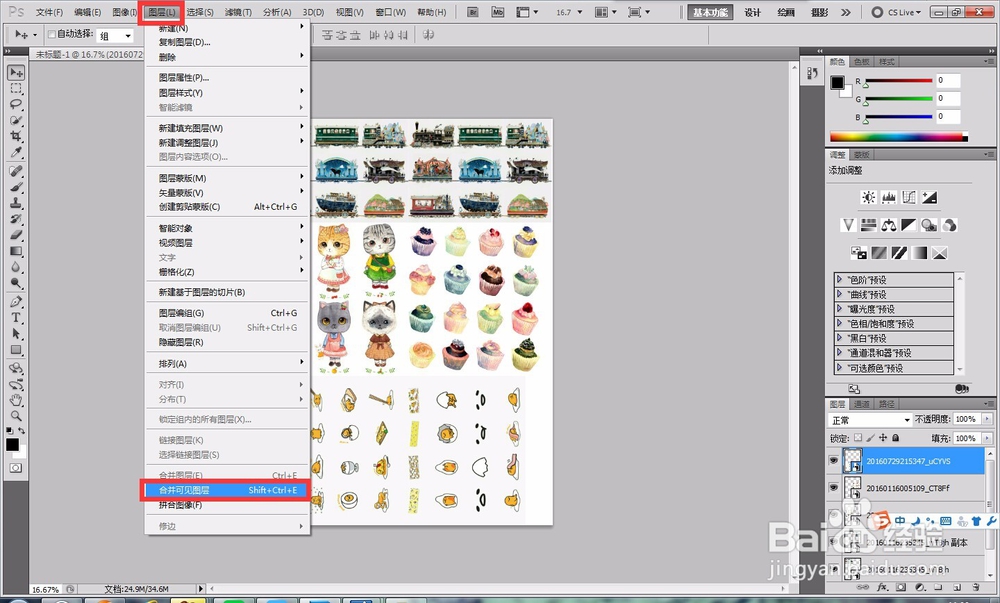Add a Brightness/Contrast adjustment
1000x603 pixels.
pyautogui.click(x=868, y=198)
